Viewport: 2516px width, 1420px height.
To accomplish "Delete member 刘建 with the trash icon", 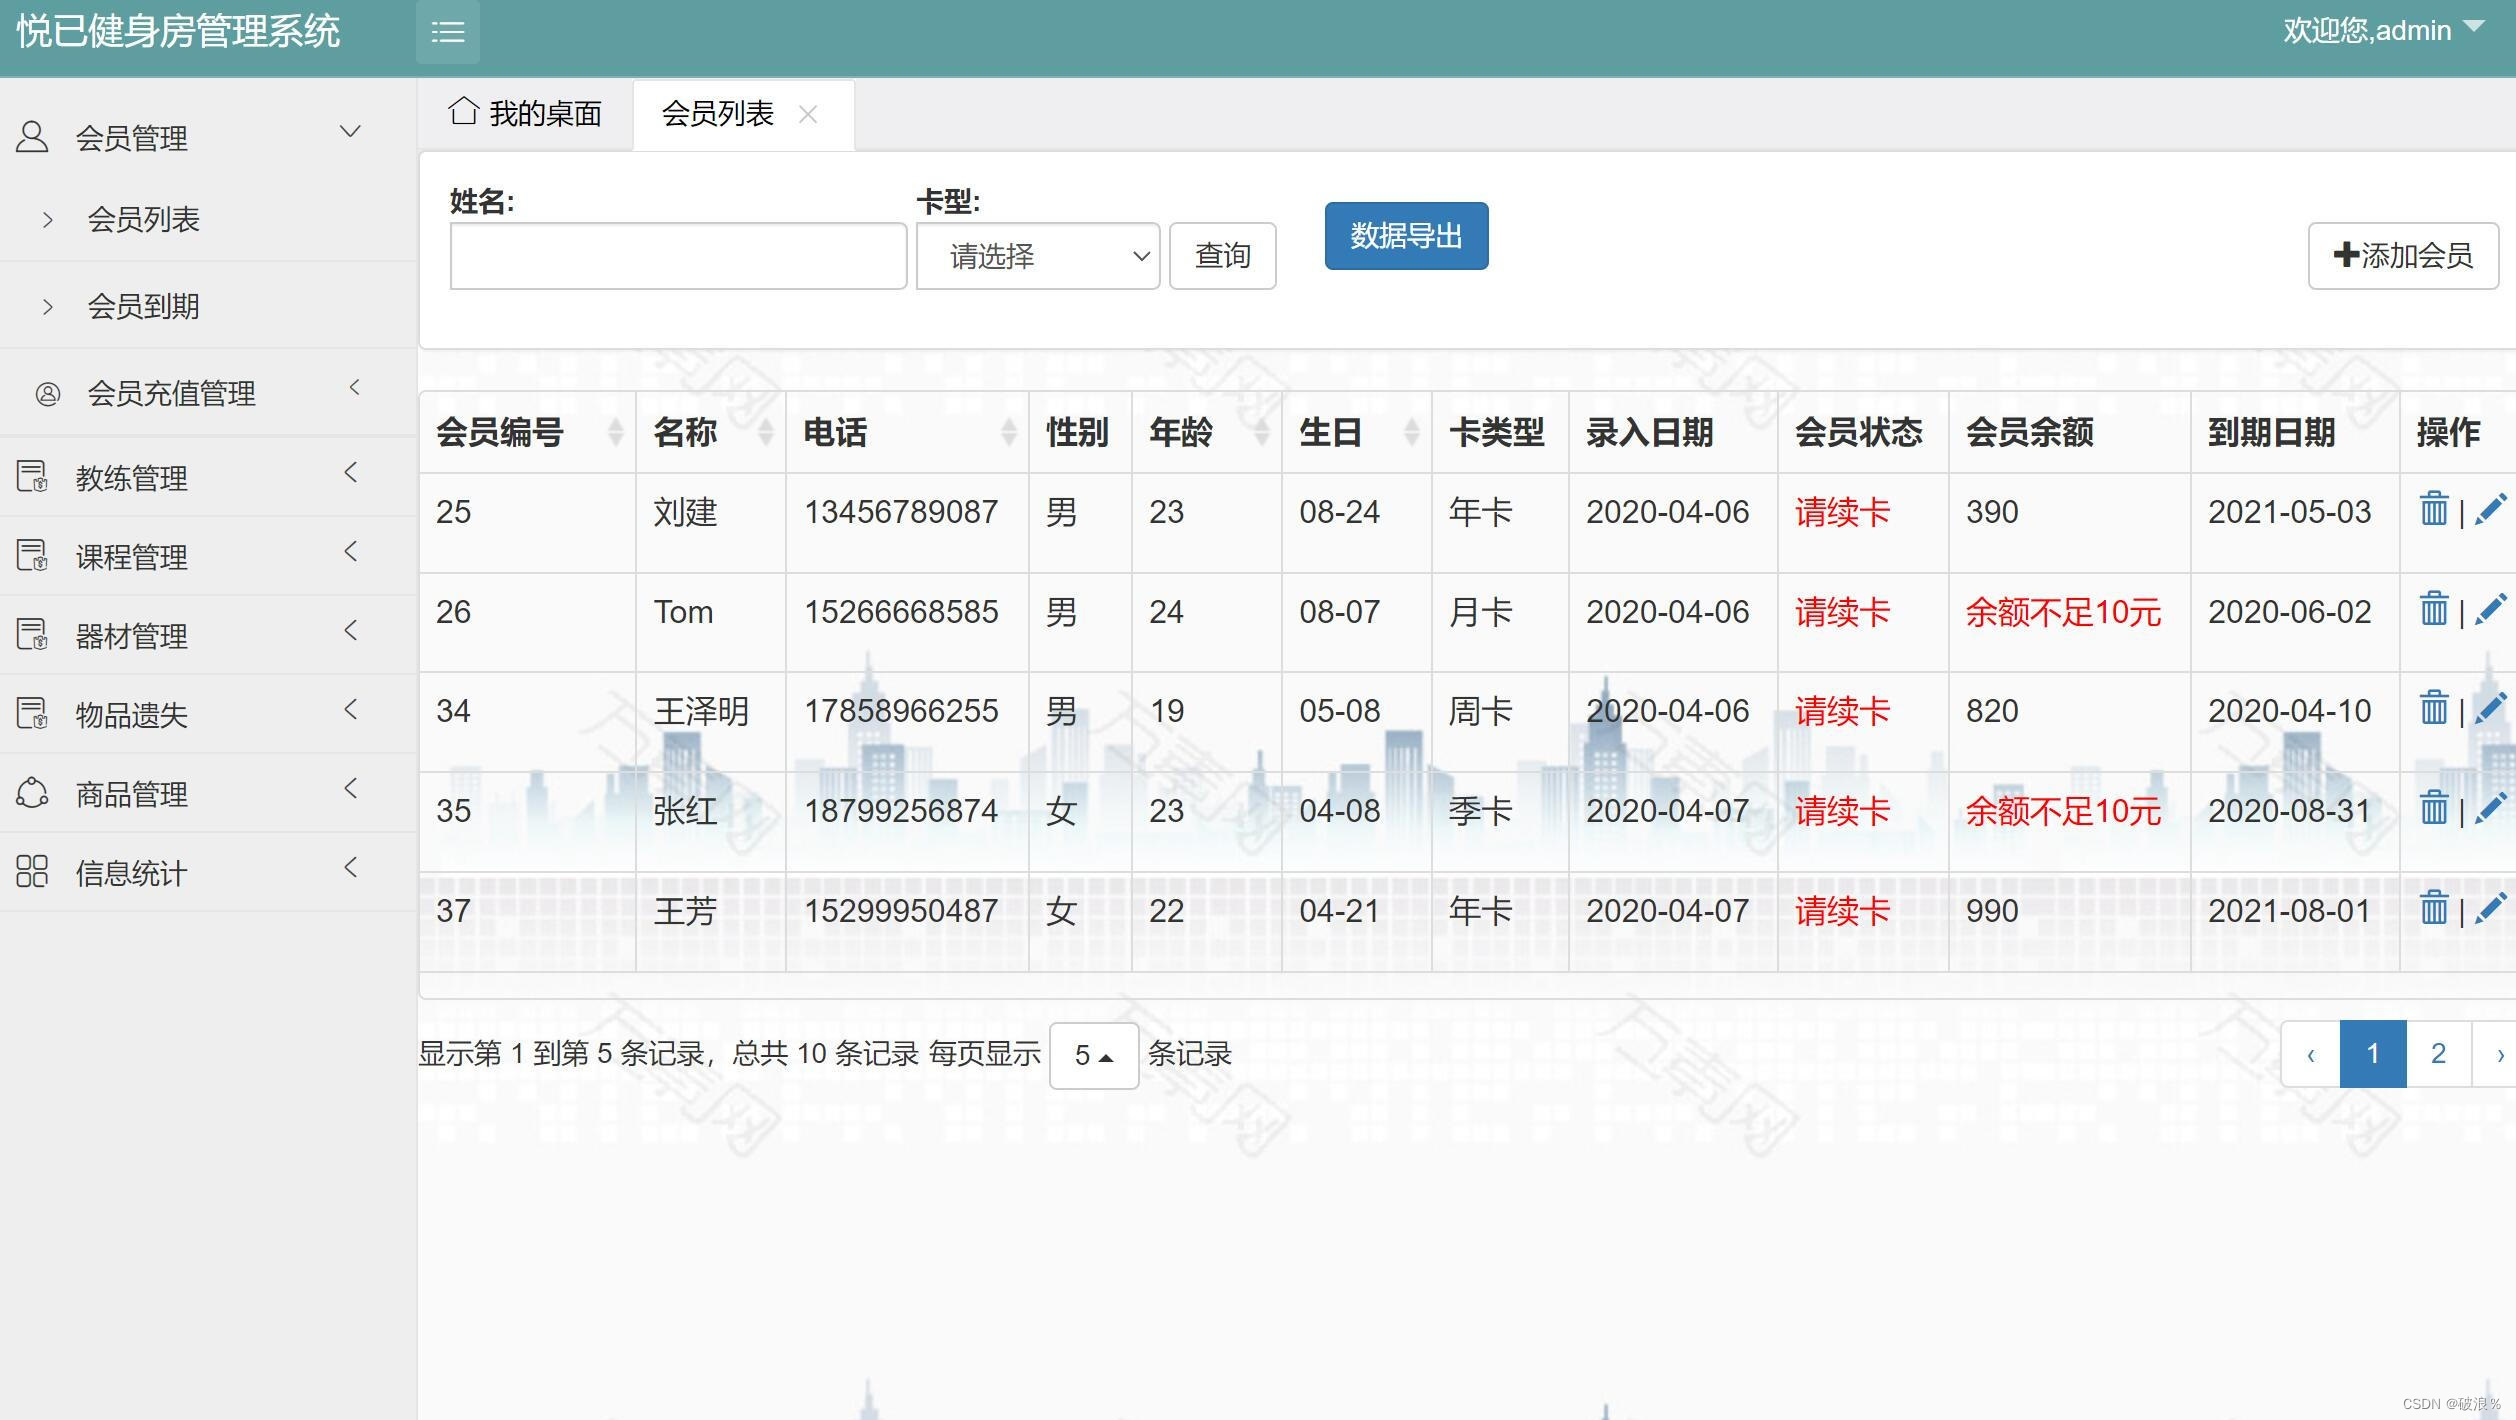I will click(x=2434, y=509).
